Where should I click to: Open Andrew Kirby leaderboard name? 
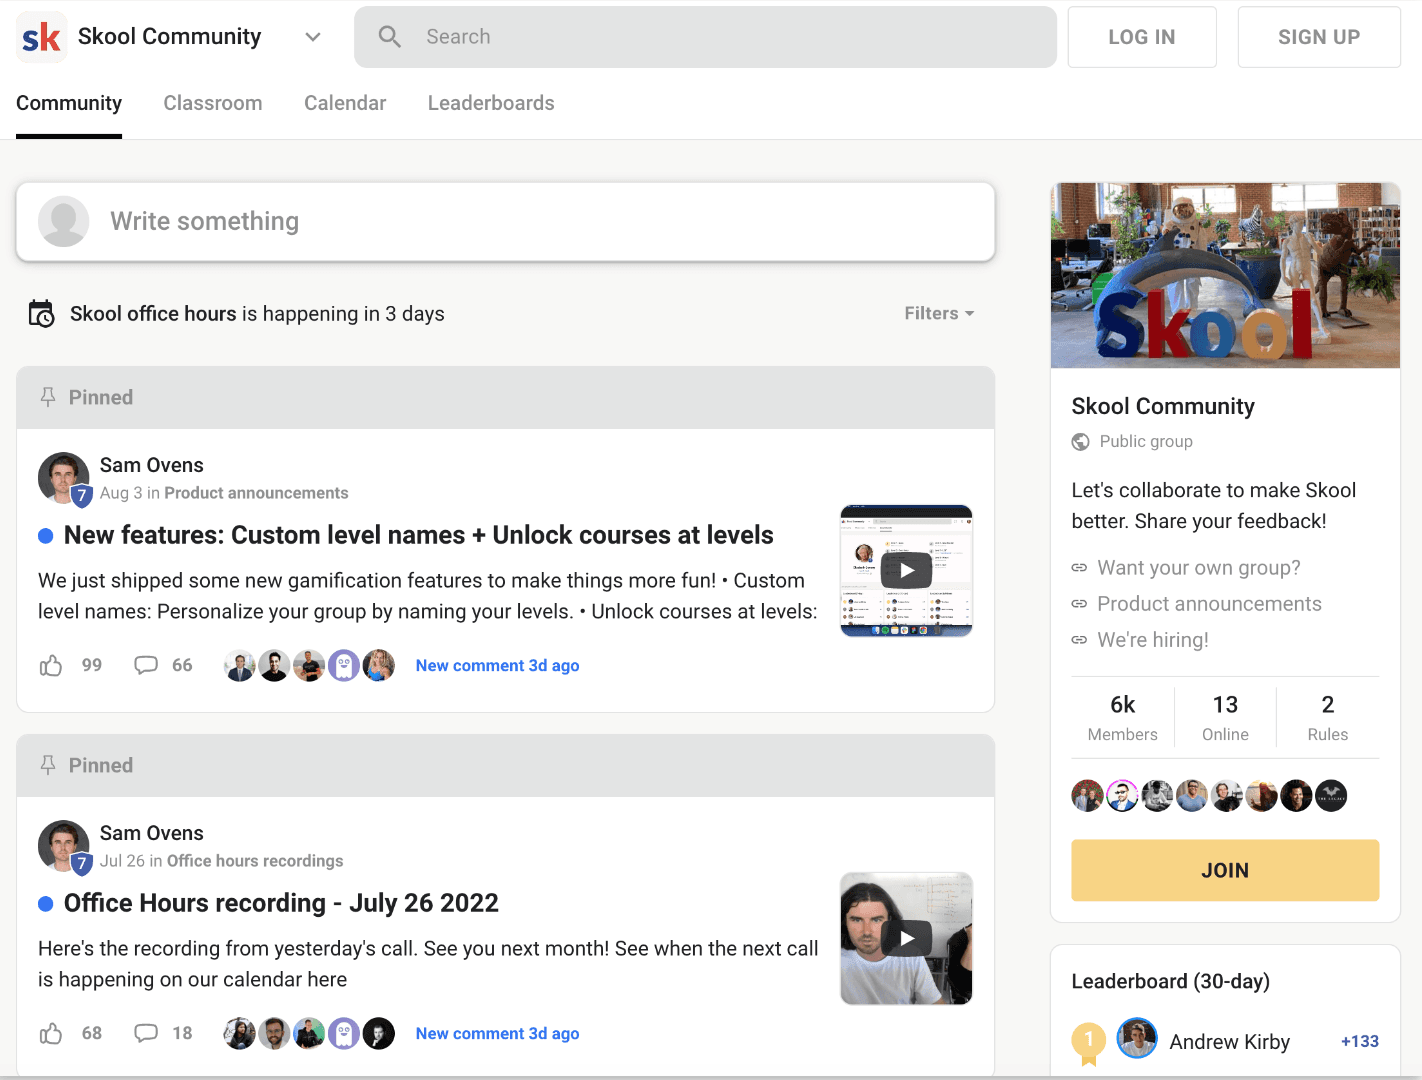(x=1230, y=1042)
